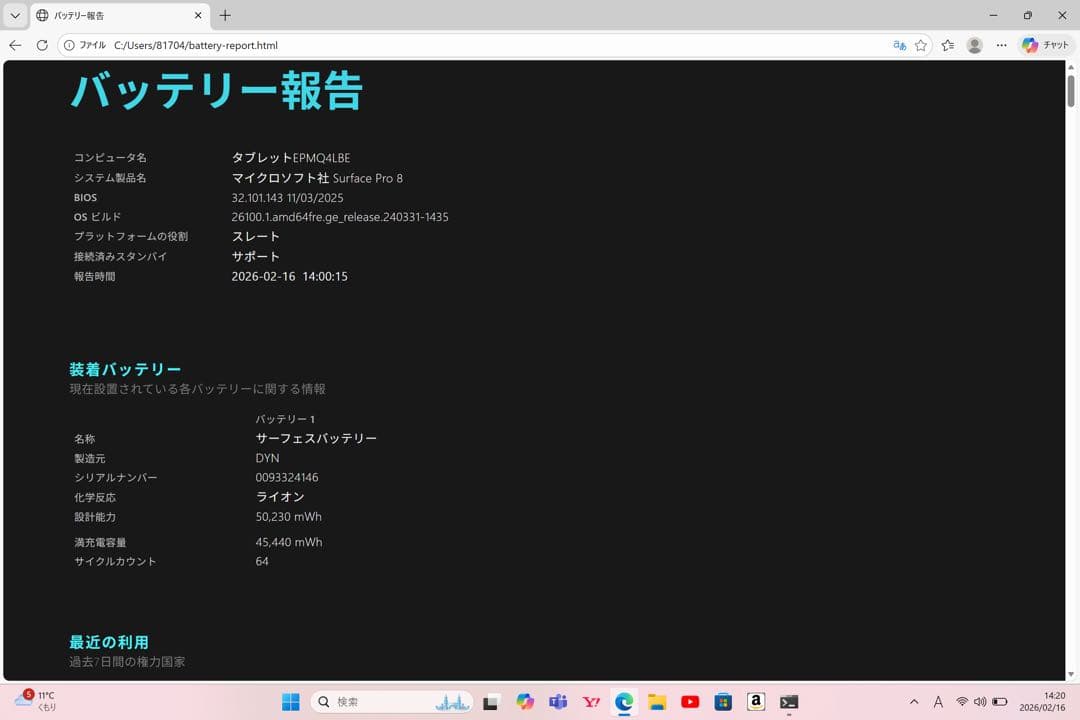Open the battery status tray icon
1080x720 pixels.
pyautogui.click(x=999, y=702)
